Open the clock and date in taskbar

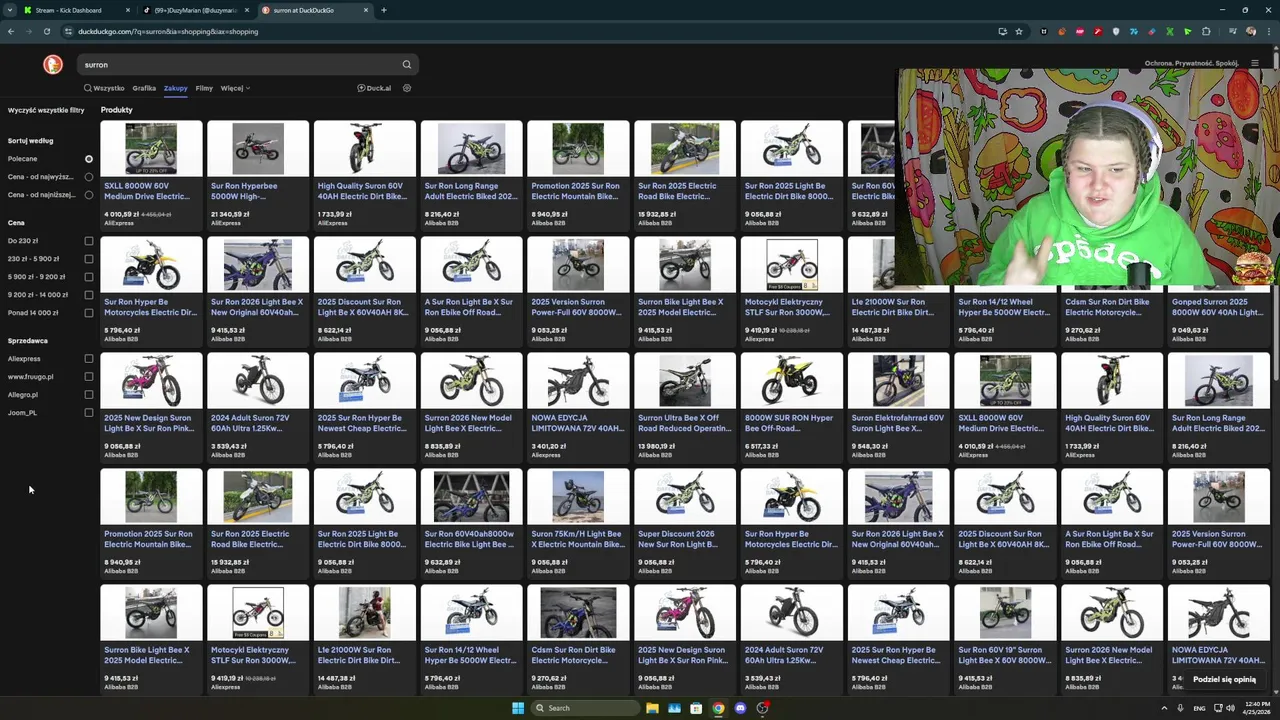pyautogui.click(x=1257, y=708)
